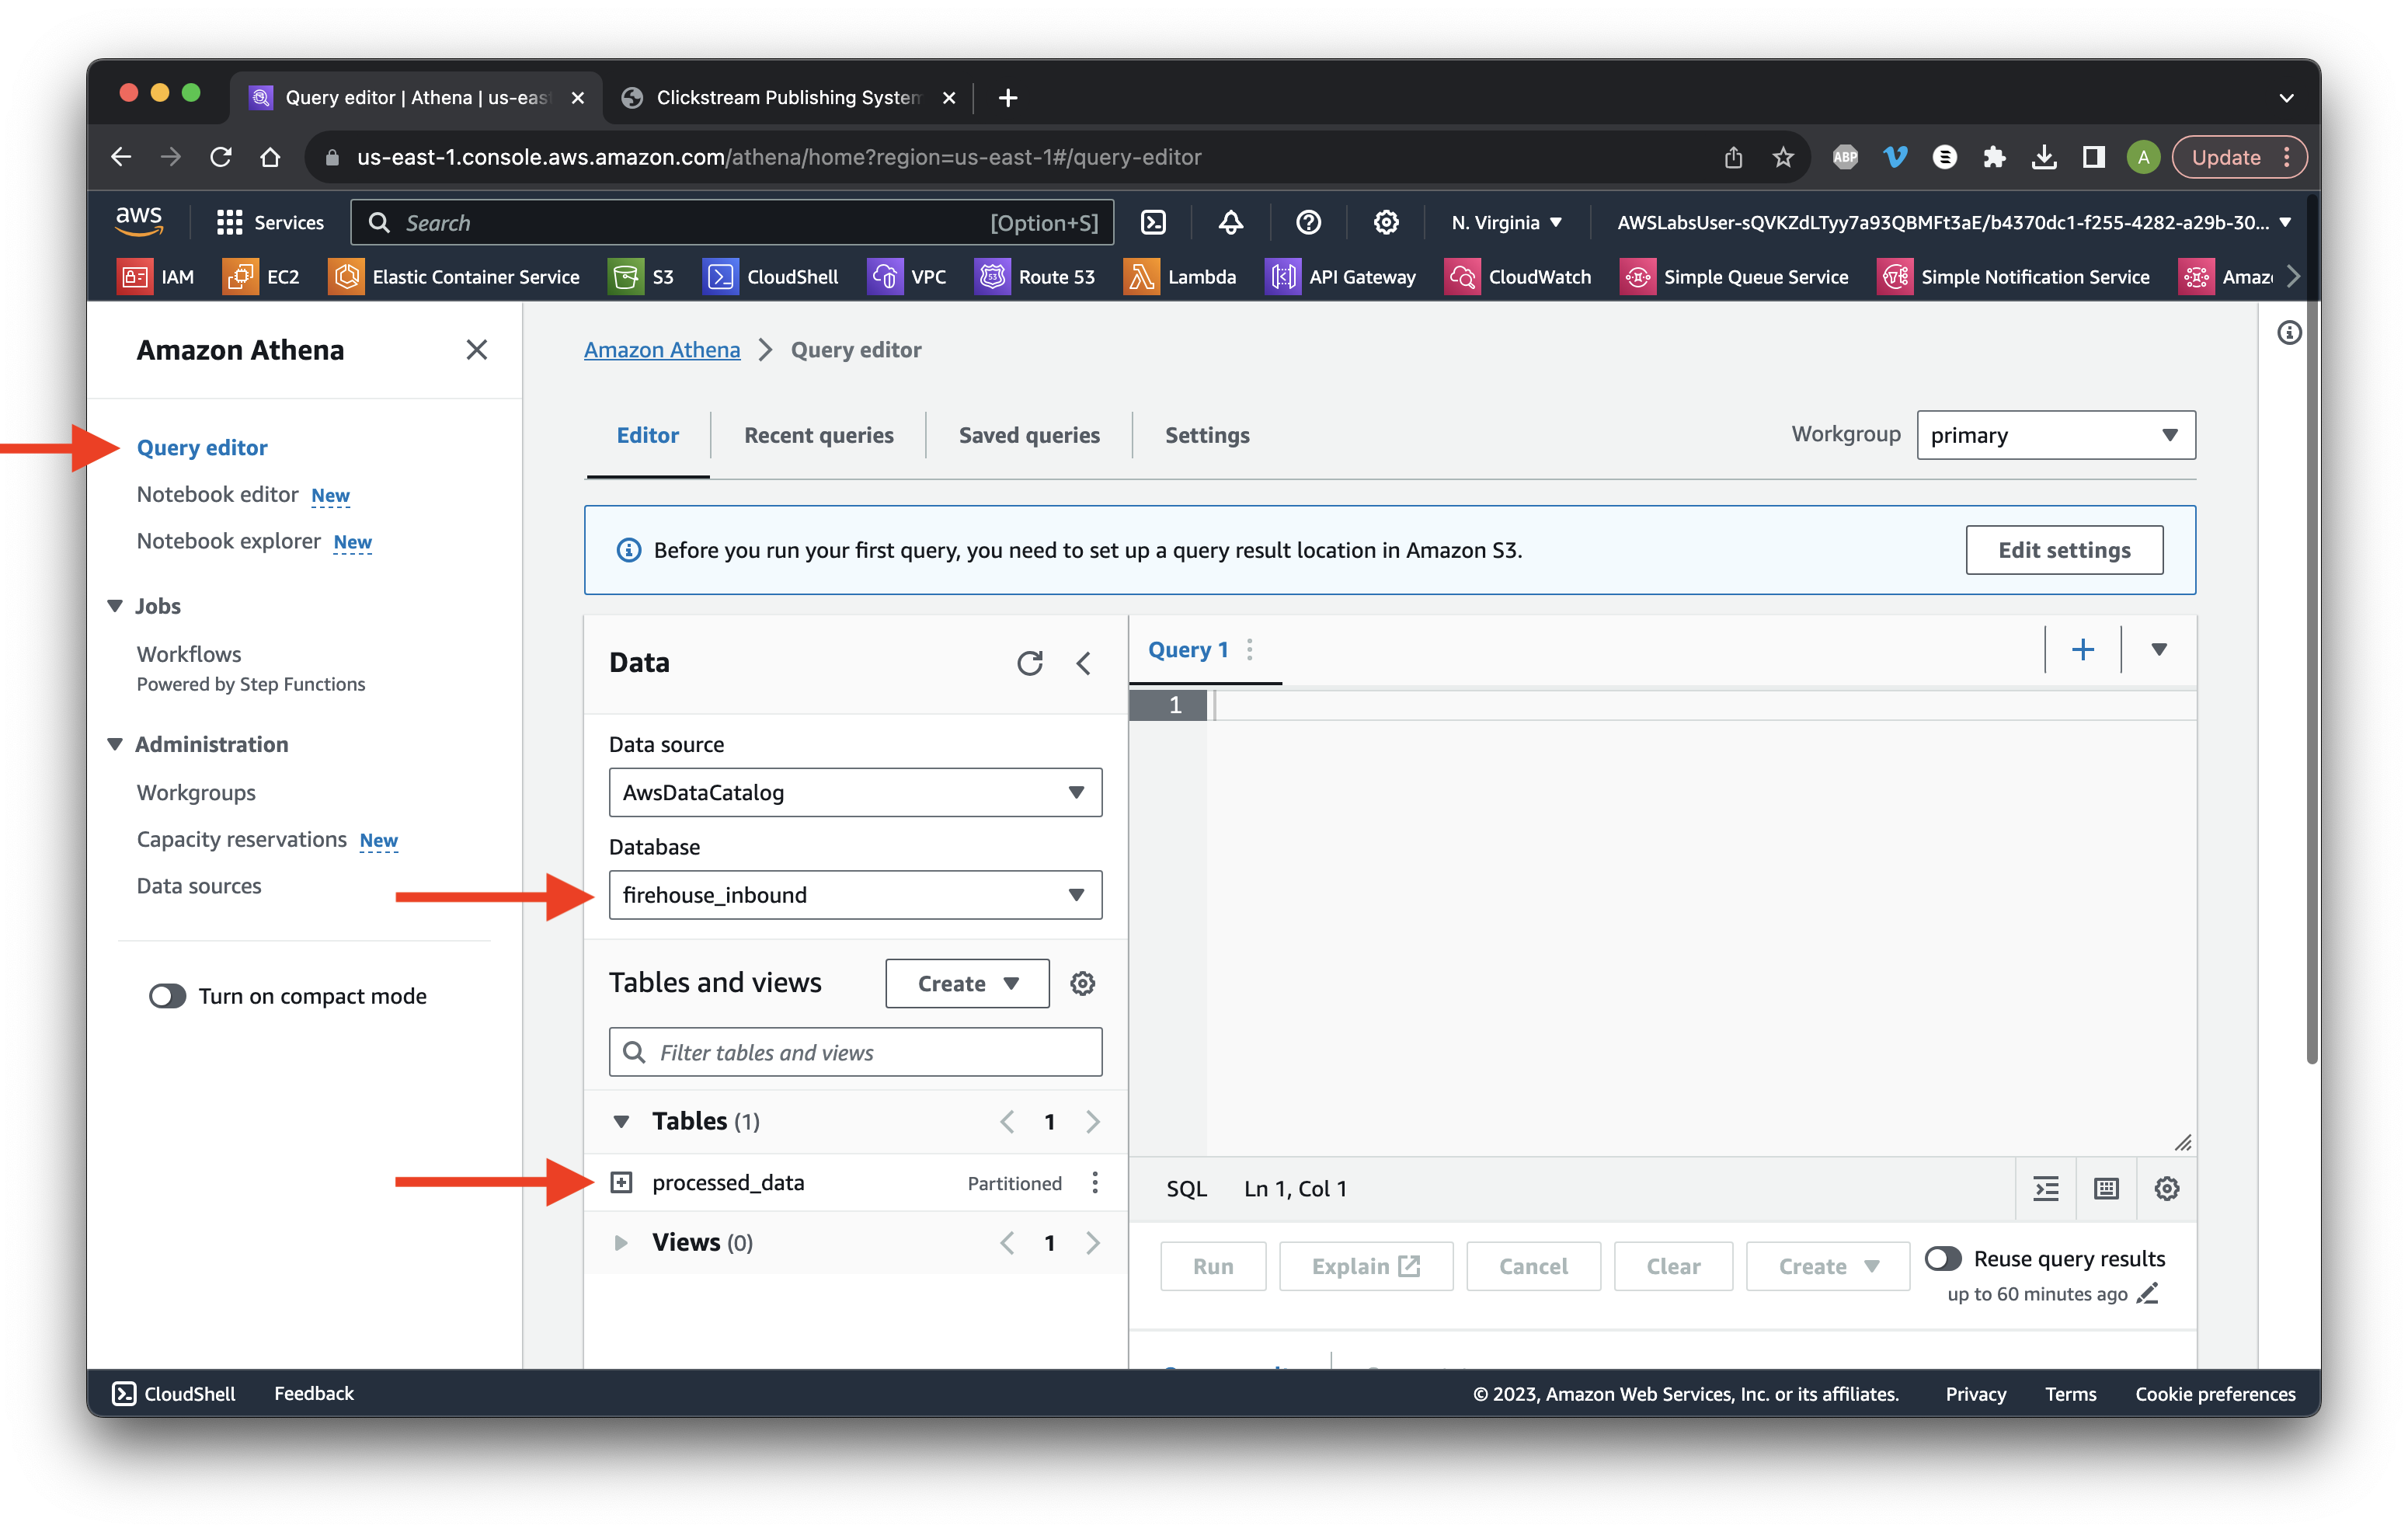Screen dimensions: 2408x1532
Task: Open the AWSLabsUser account menu
Action: click(1953, 222)
